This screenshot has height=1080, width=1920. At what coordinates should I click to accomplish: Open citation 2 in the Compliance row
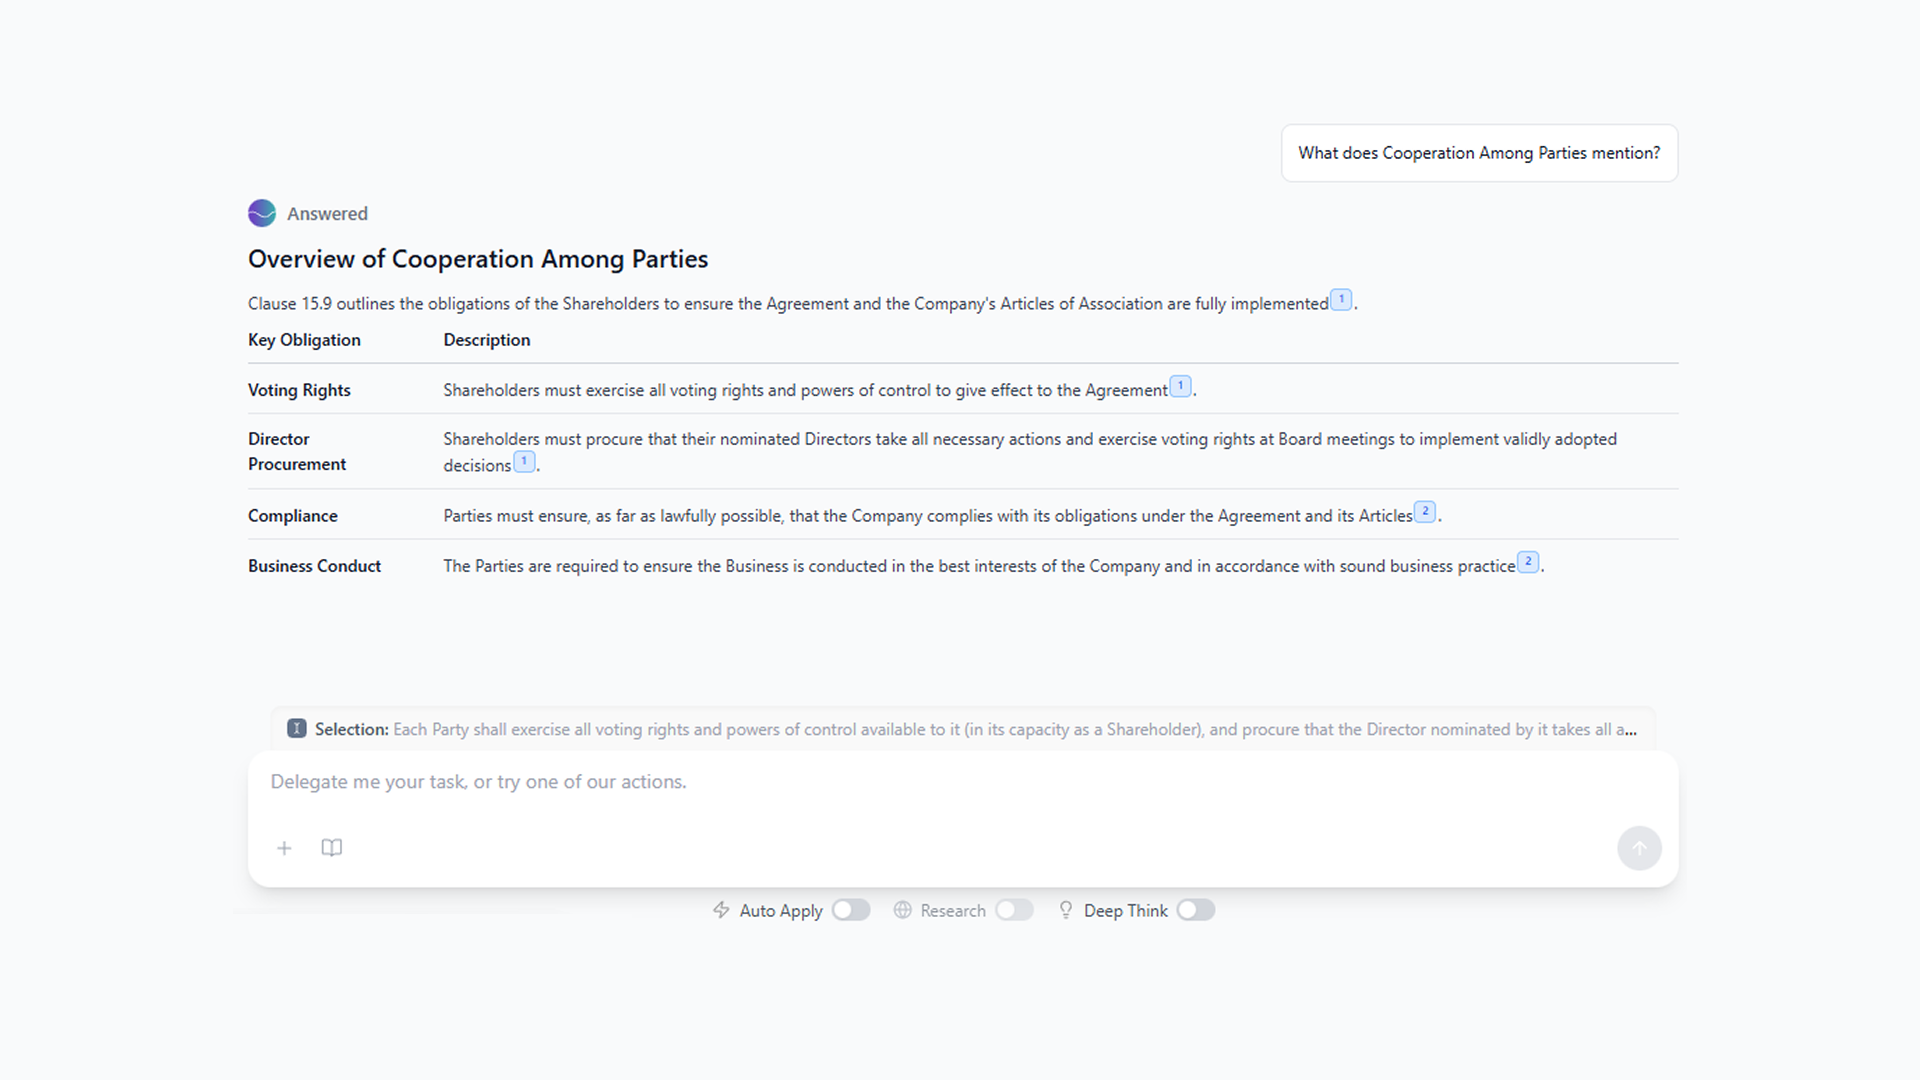tap(1424, 511)
